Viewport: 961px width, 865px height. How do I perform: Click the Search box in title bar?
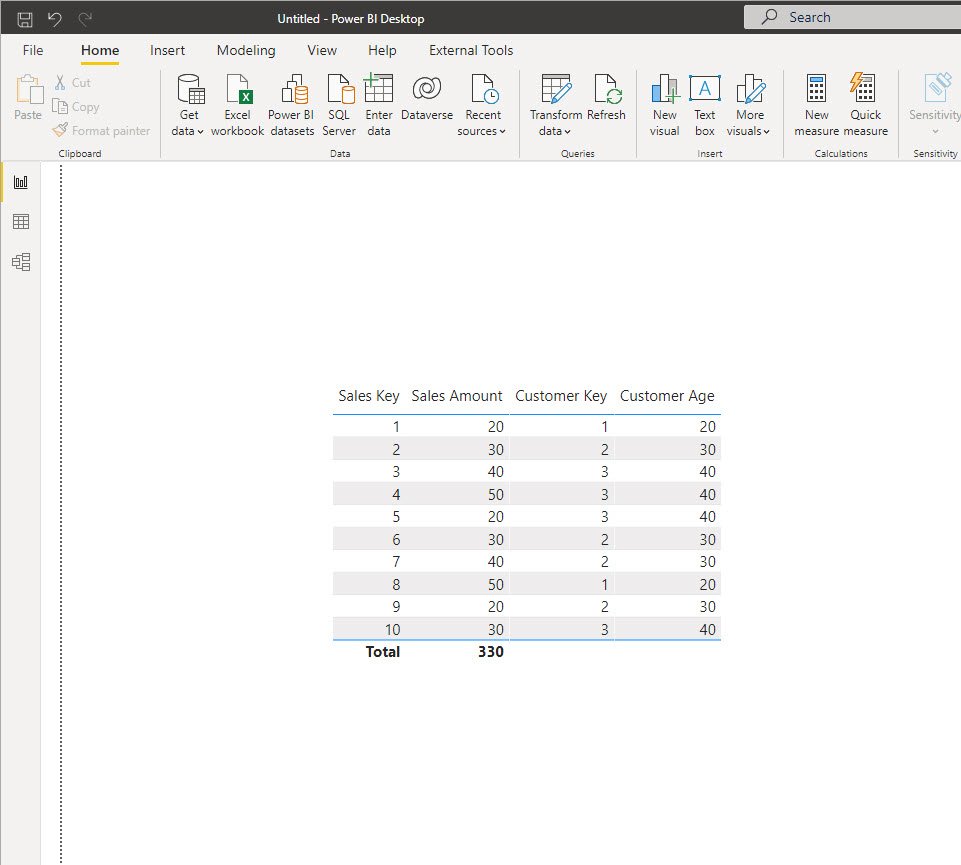pyautogui.click(x=853, y=17)
